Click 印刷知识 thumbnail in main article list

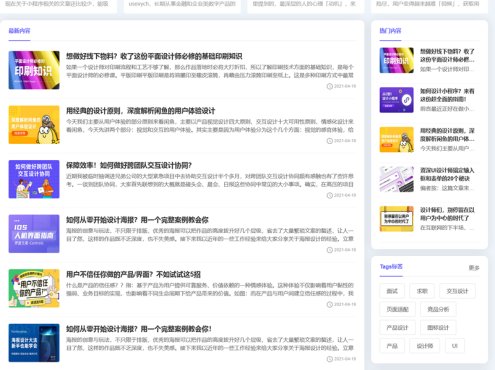(x=34, y=70)
